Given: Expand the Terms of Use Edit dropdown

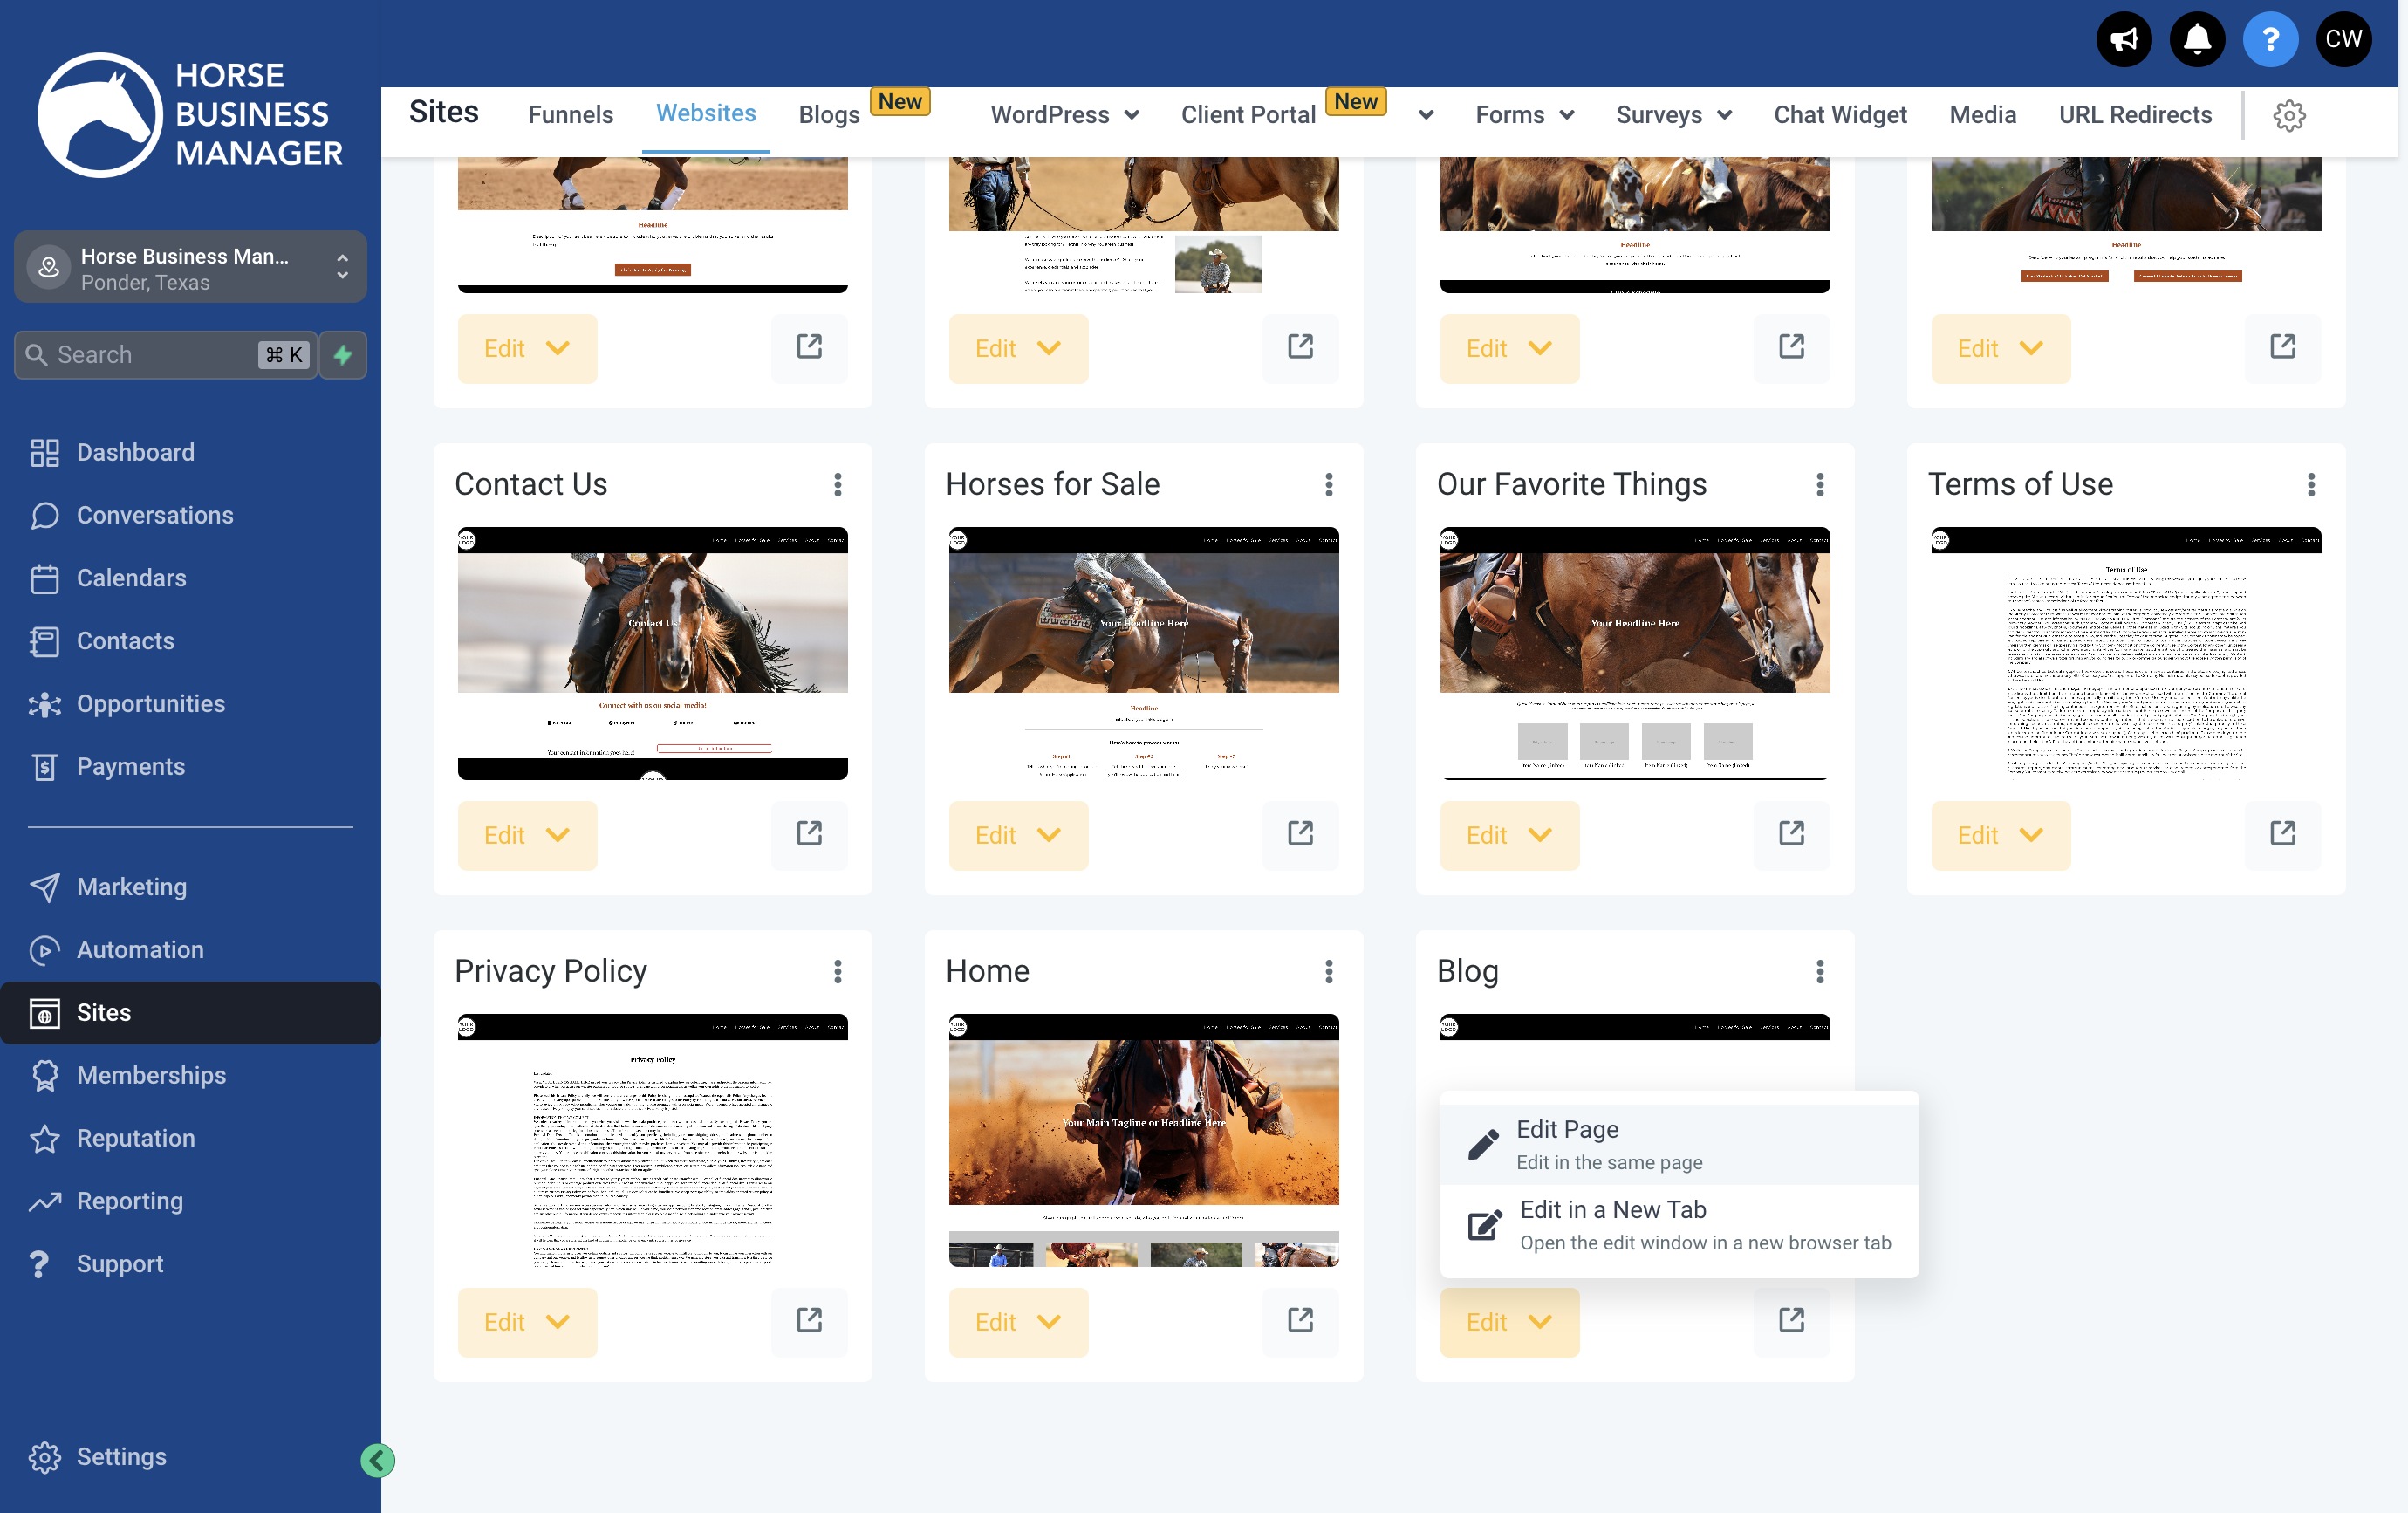Looking at the screenshot, I should click(x=2000, y=835).
